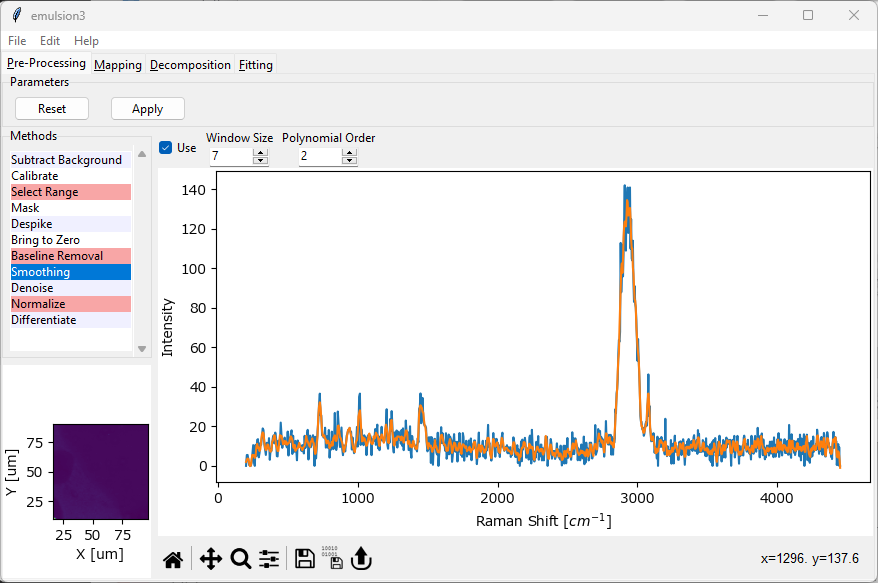Select the magnifier zoom tool
Viewport: 878px width, 583px height.
coord(240,560)
